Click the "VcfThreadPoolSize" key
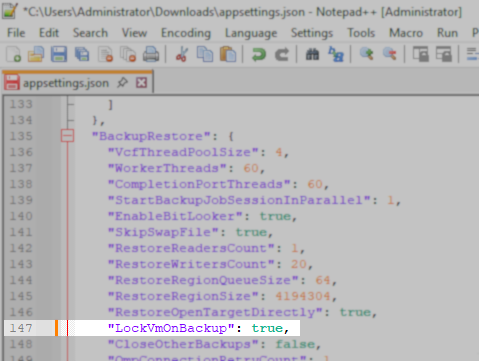This screenshot has width=479, height=361. (x=183, y=152)
